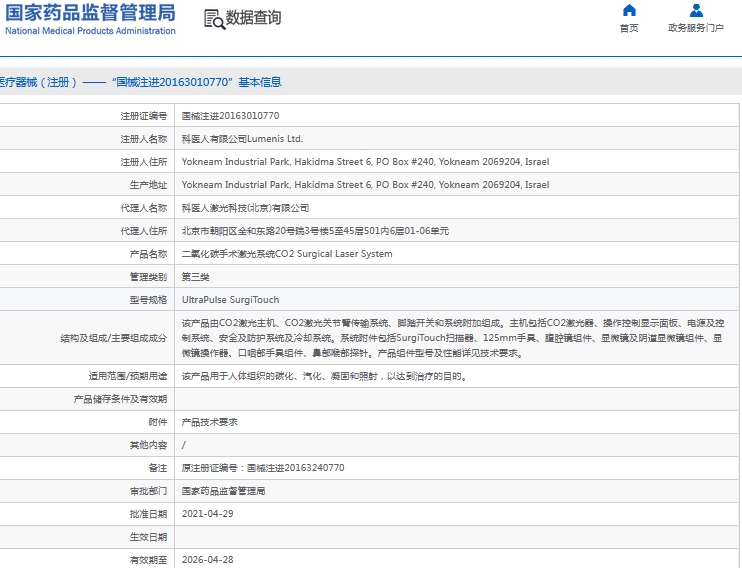
Task: Click the 代理人住所 row label
Action: coord(143,231)
